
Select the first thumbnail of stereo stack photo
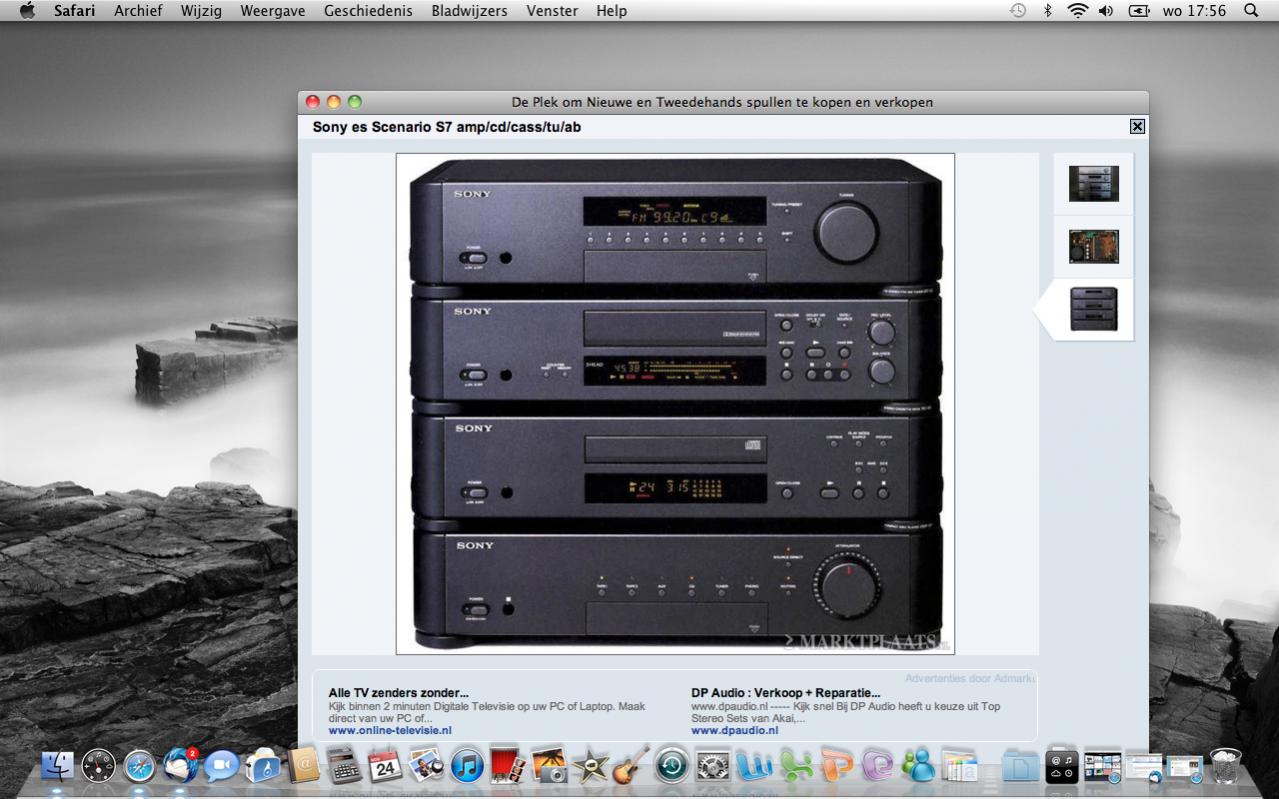[x=1093, y=184]
